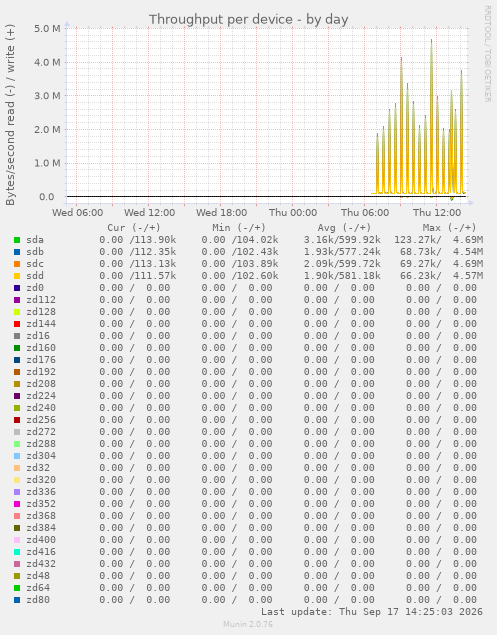Click the sdb blue legend swatch
This screenshot has width=497, height=635.
pos(17,252)
